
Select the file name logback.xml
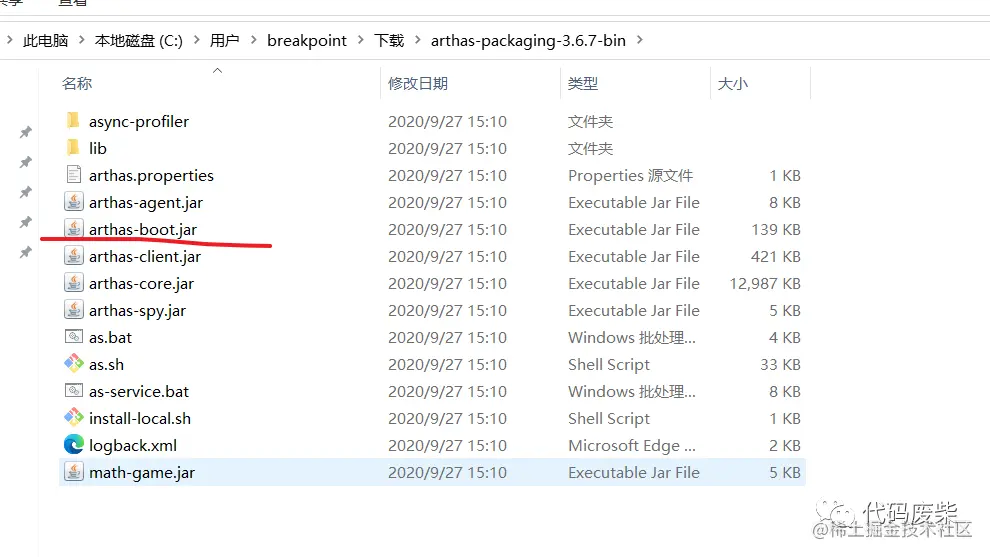pos(133,446)
